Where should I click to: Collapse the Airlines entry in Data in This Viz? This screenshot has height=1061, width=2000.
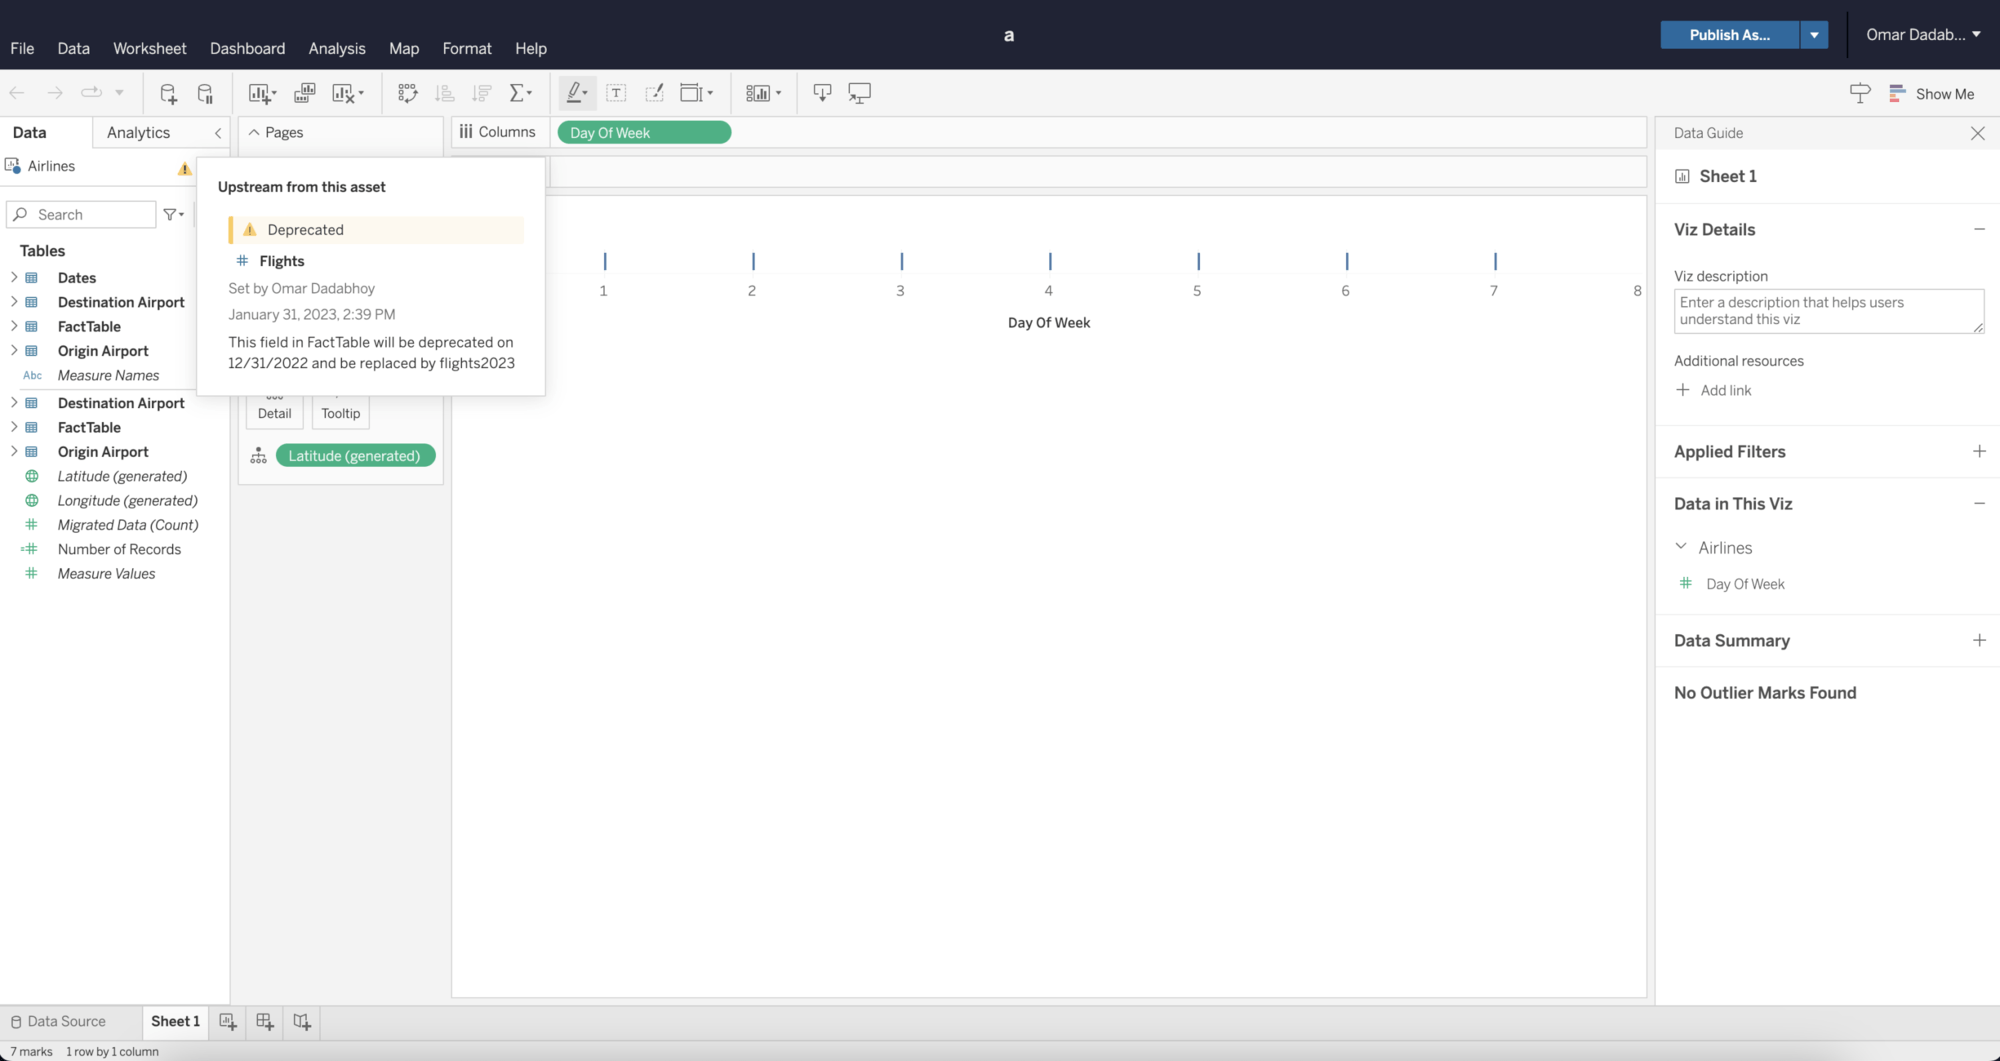1681,547
